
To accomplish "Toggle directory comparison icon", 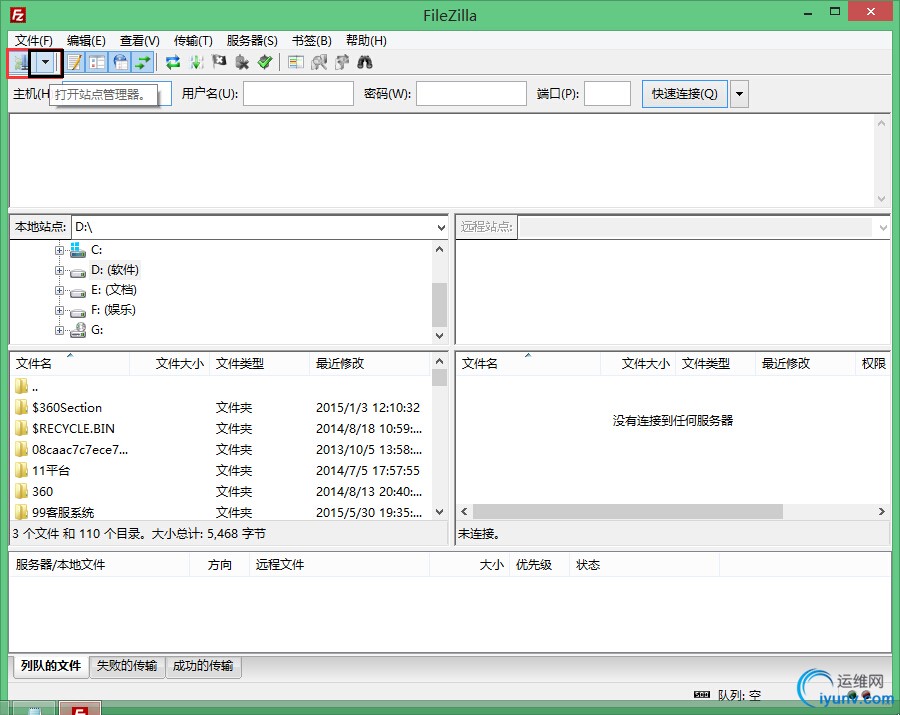I will 319,62.
